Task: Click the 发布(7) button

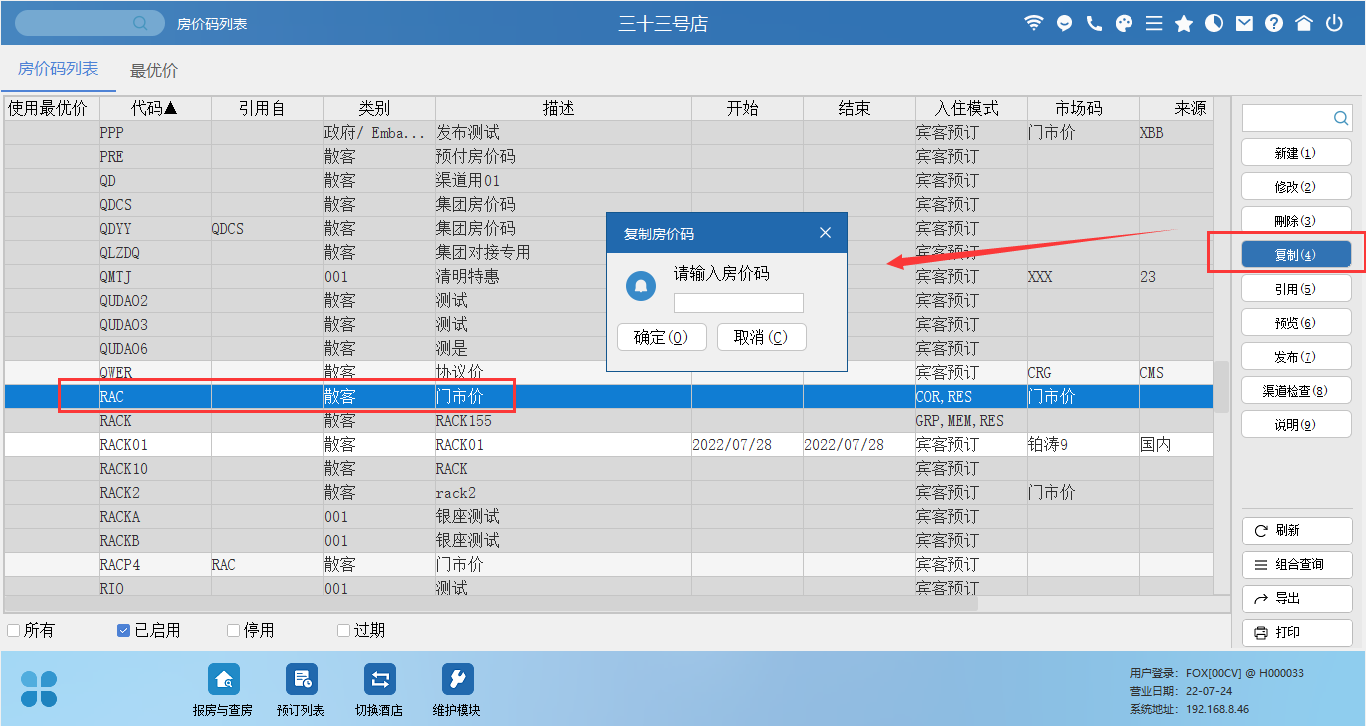Action: point(1296,357)
